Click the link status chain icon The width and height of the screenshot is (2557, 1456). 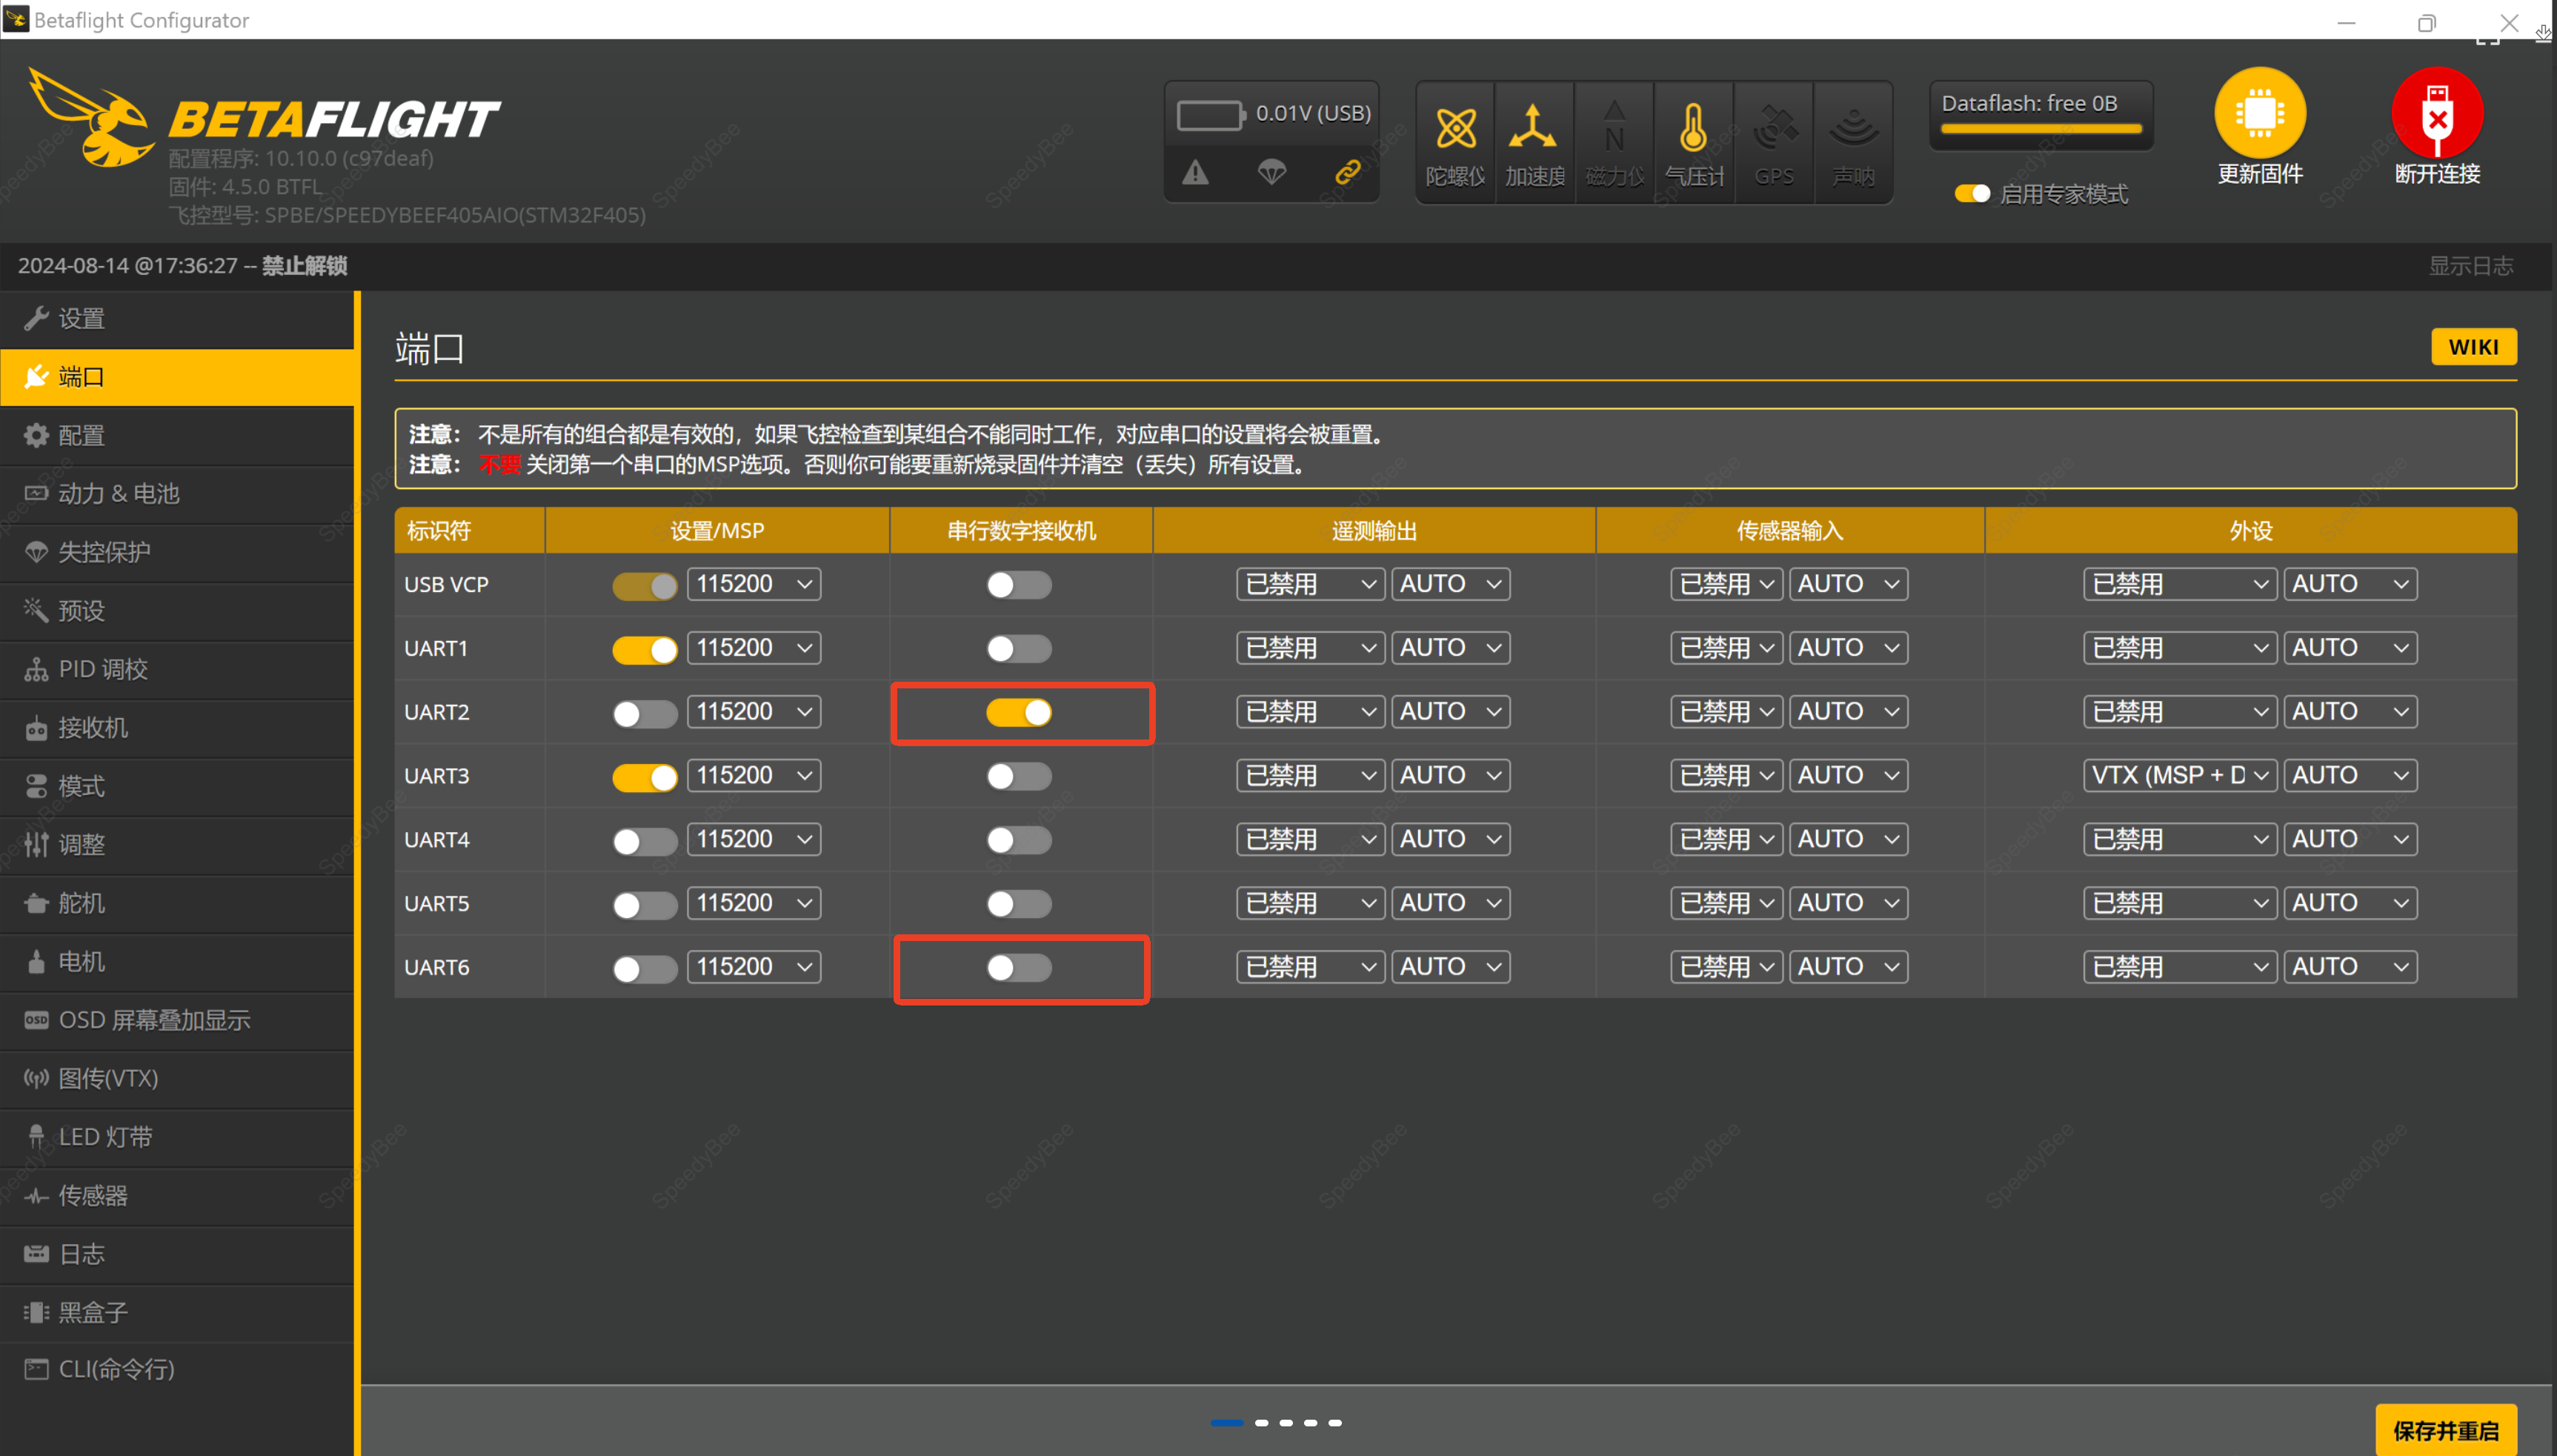(1347, 173)
